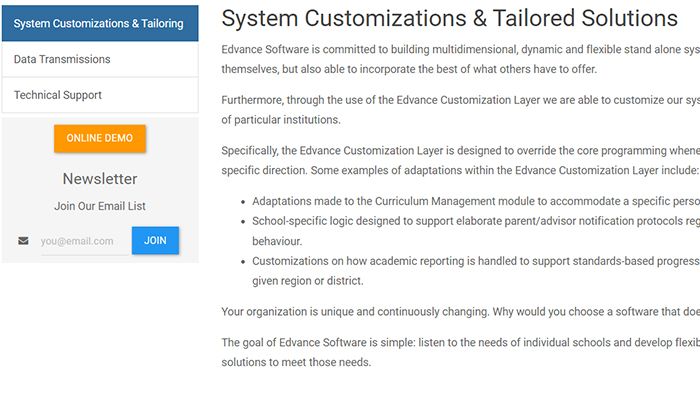Click the Newsletter heading

coord(100,179)
